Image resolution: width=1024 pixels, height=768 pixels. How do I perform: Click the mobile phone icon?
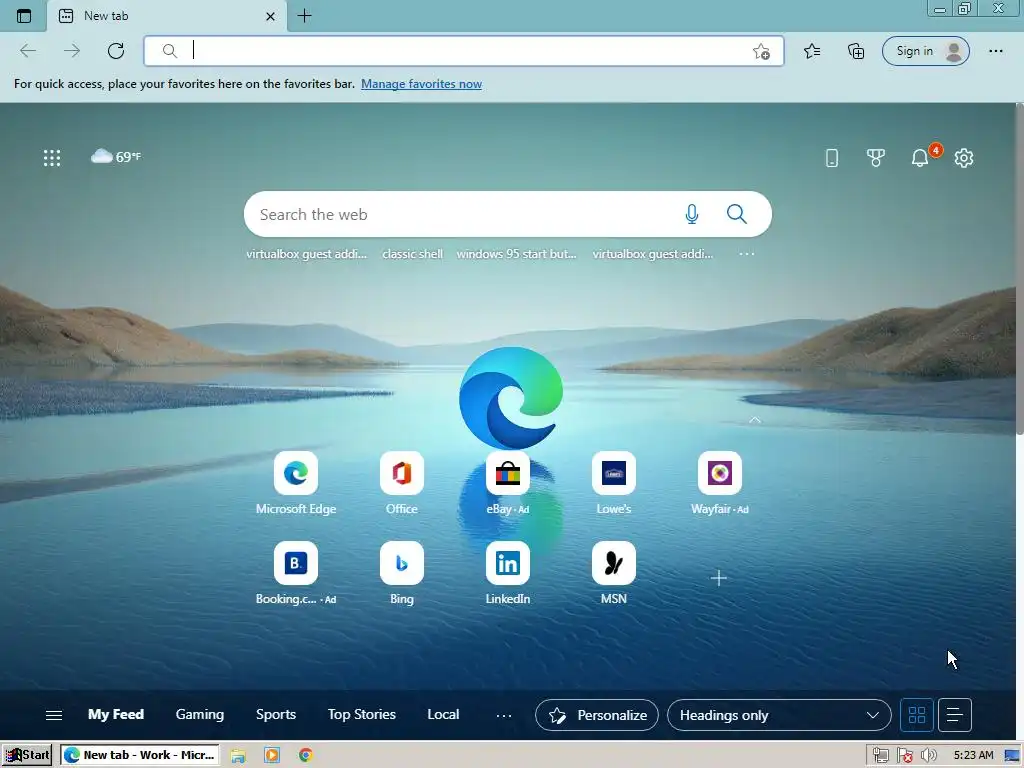831,157
